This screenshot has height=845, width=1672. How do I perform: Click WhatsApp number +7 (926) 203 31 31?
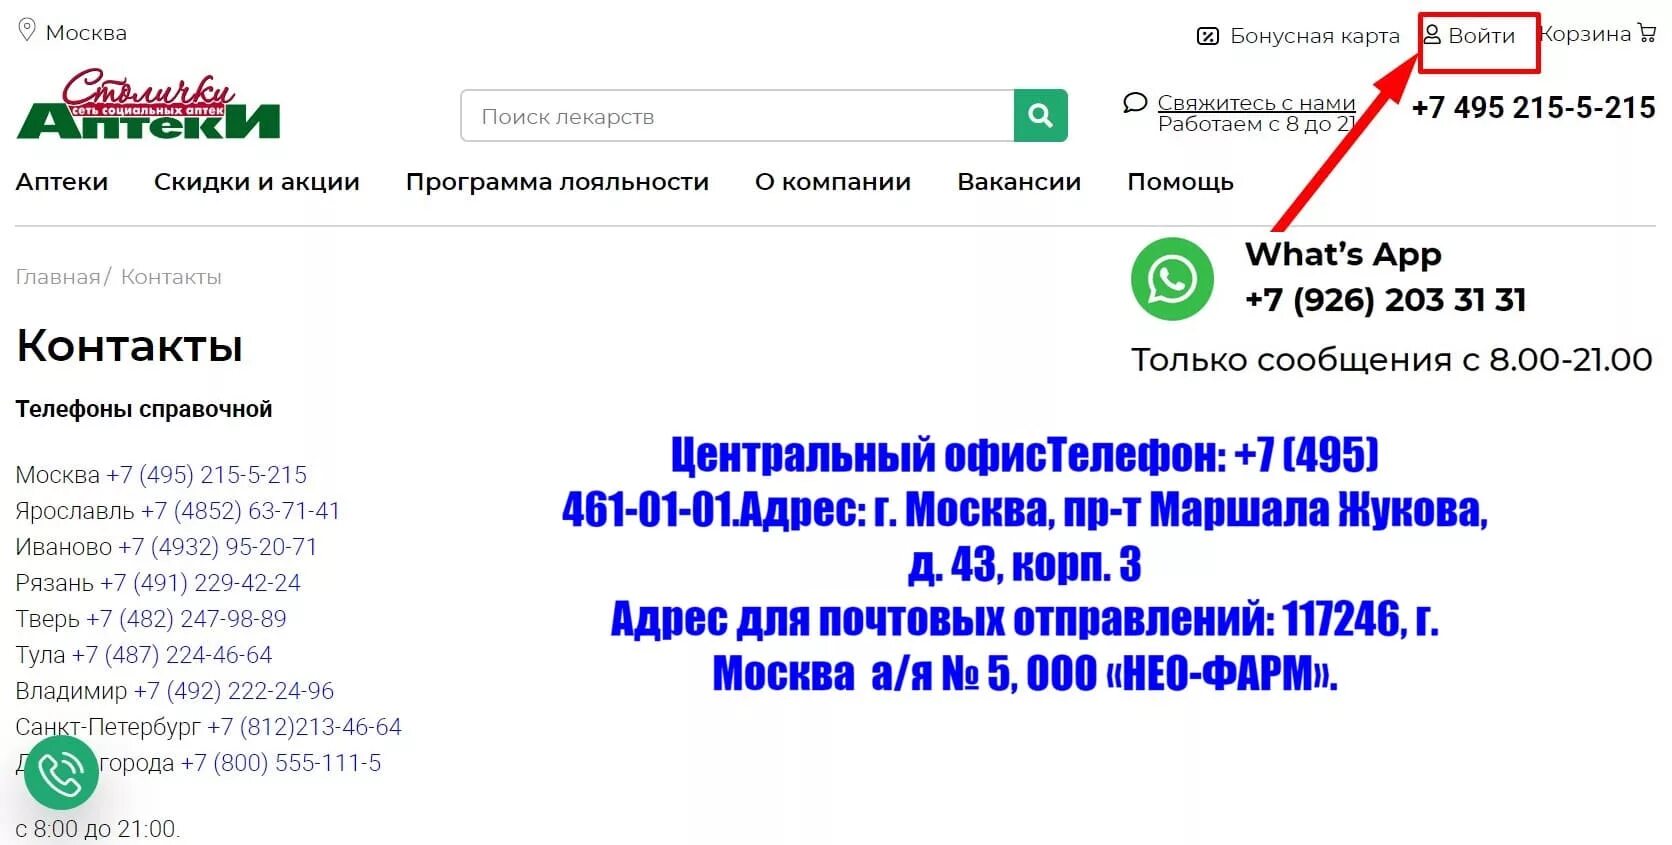[1385, 300]
